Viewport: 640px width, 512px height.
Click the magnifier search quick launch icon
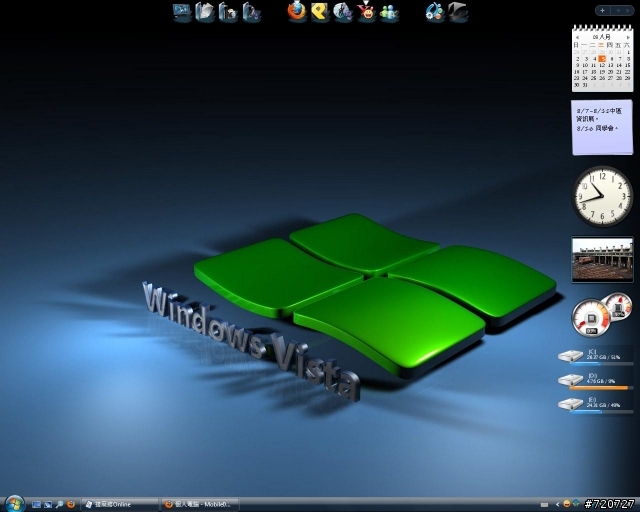pos(59,505)
